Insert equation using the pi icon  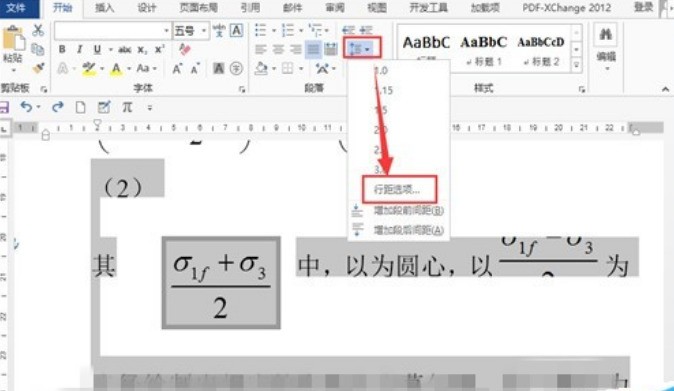pyautogui.click(x=127, y=107)
